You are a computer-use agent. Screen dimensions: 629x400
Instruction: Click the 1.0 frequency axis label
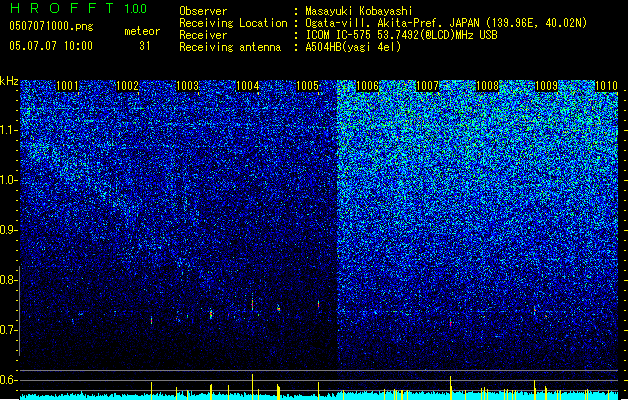click(9, 180)
